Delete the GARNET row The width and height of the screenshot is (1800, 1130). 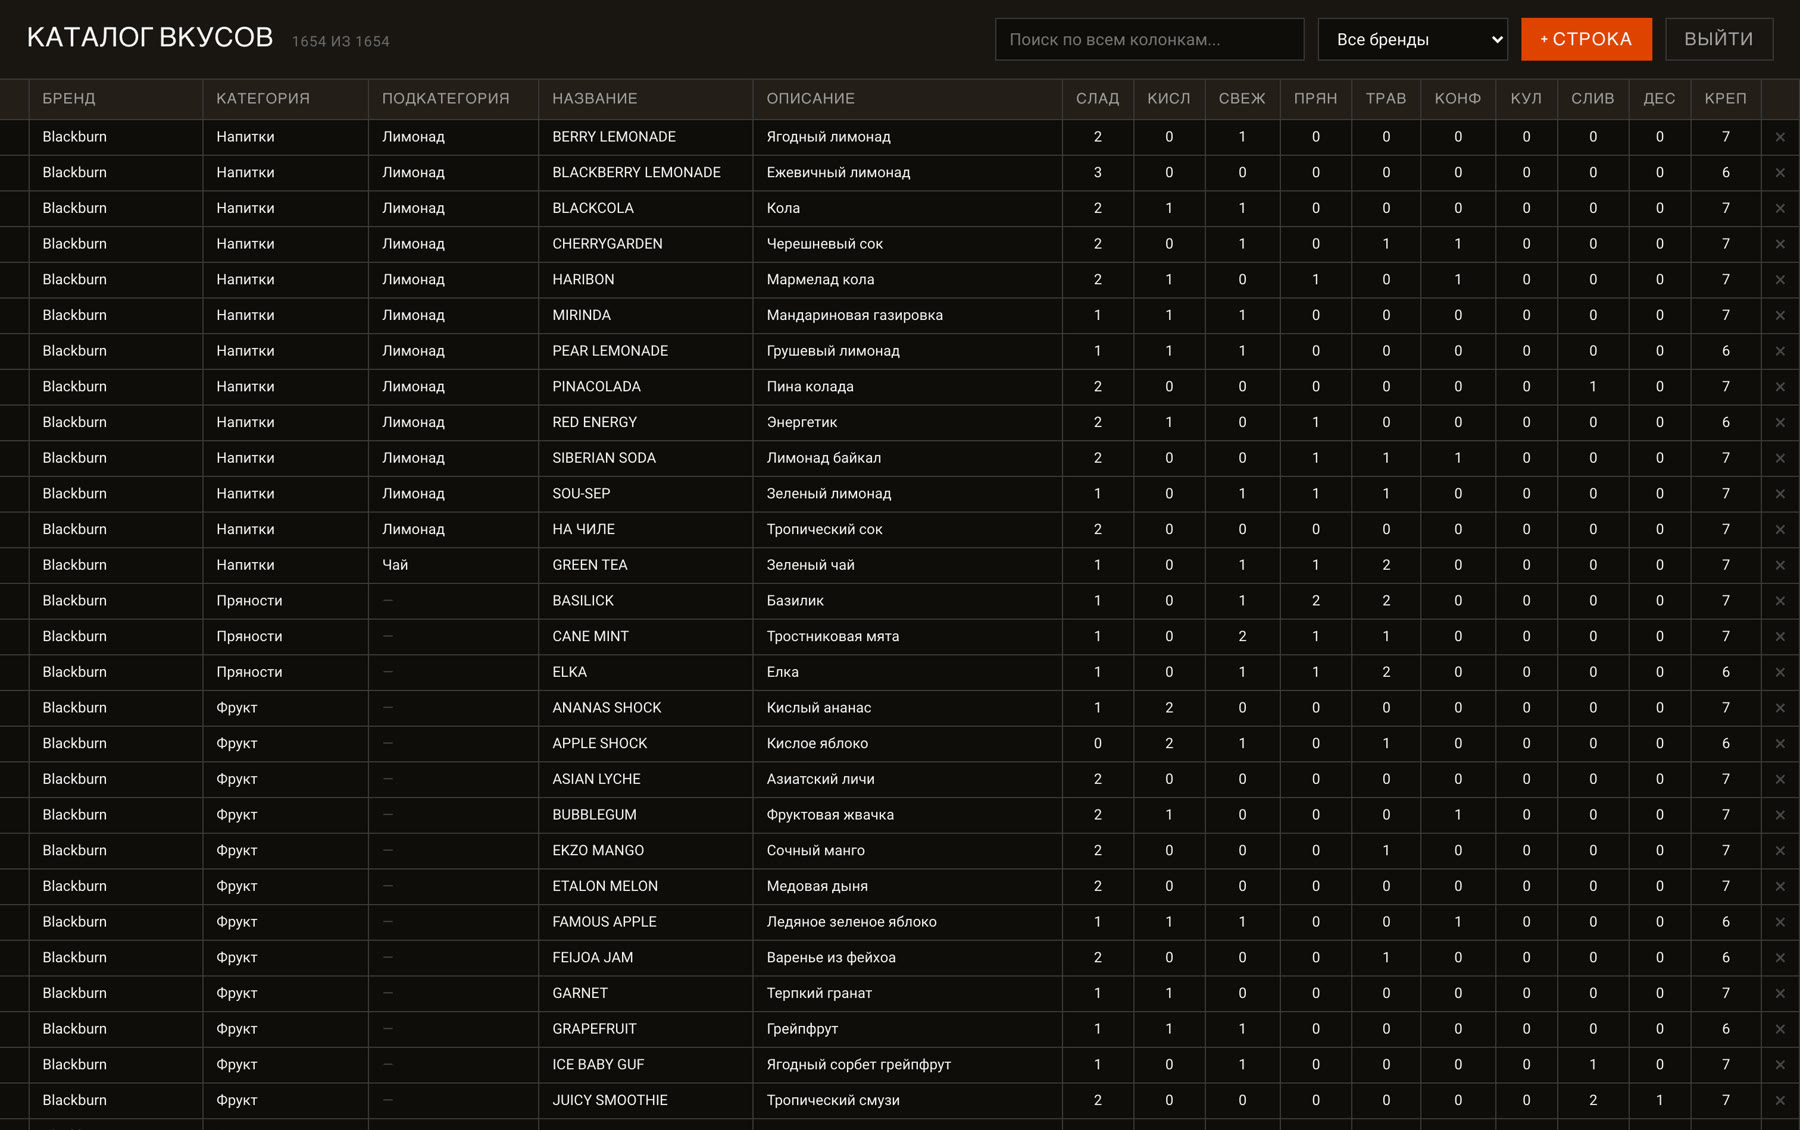1780,993
